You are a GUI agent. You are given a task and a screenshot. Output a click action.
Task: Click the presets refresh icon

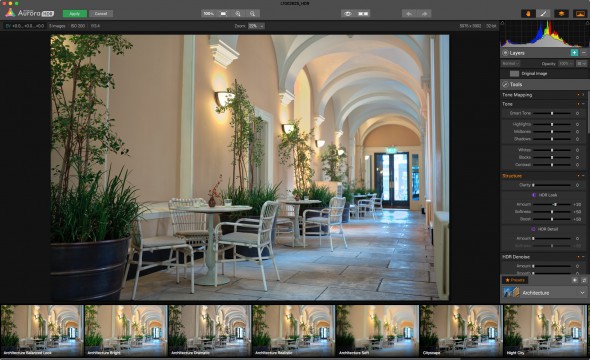pos(584,280)
